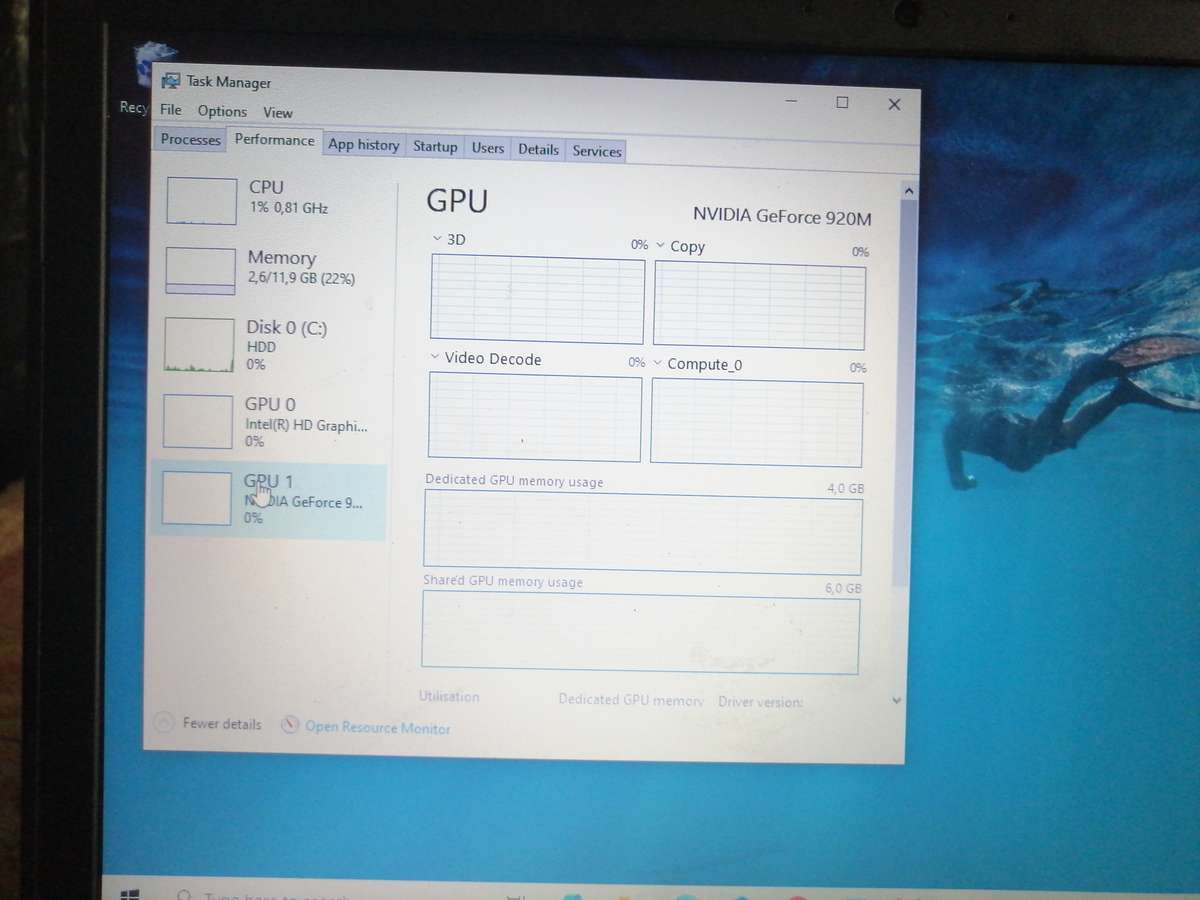Click the Recycle Bin on the desktop

click(x=151, y=58)
